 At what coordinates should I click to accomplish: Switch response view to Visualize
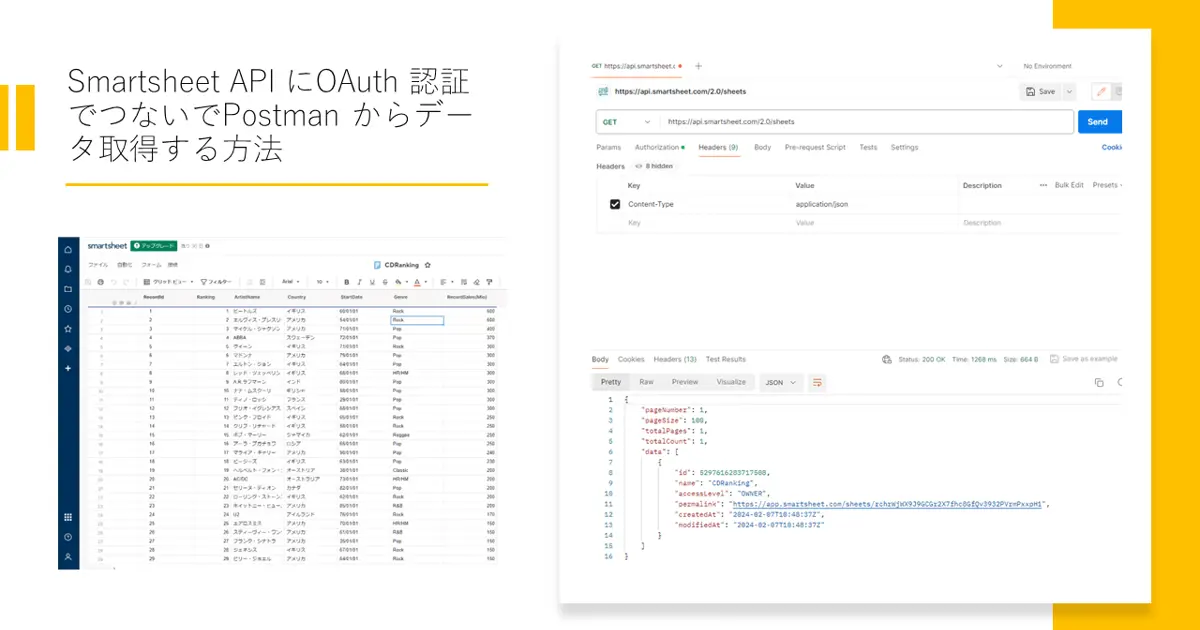(731, 382)
